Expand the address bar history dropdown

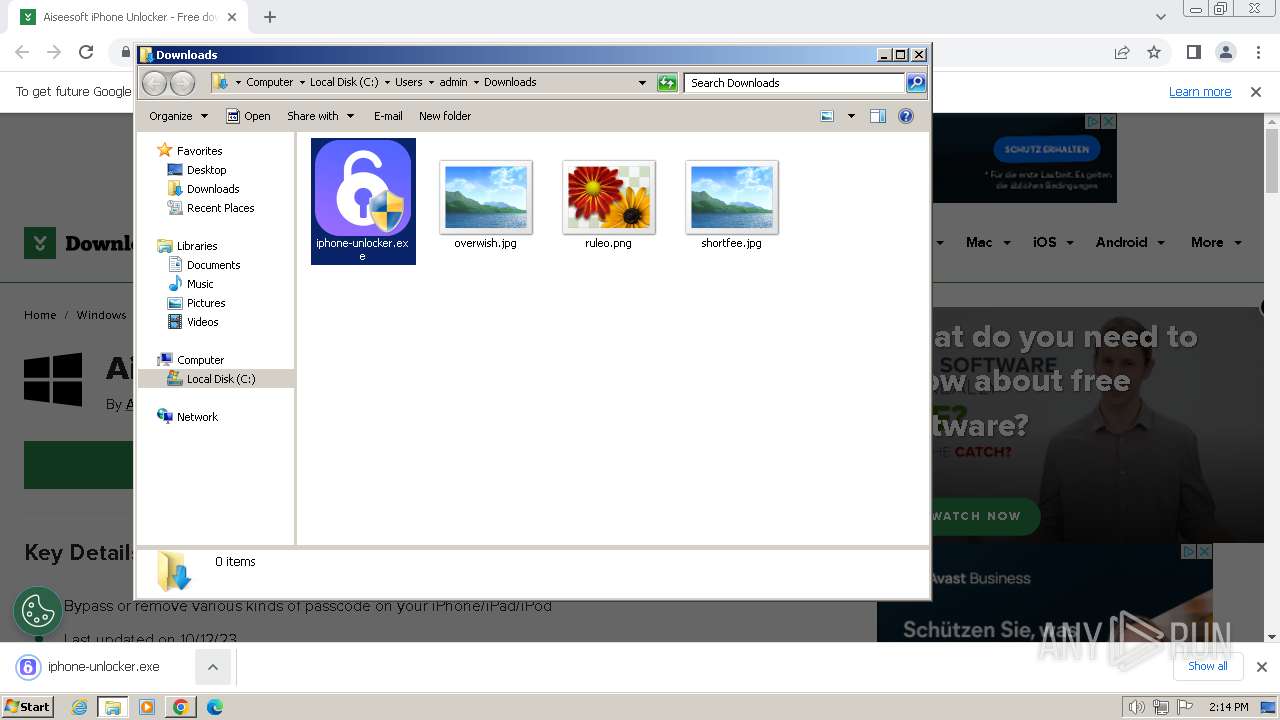tap(642, 83)
